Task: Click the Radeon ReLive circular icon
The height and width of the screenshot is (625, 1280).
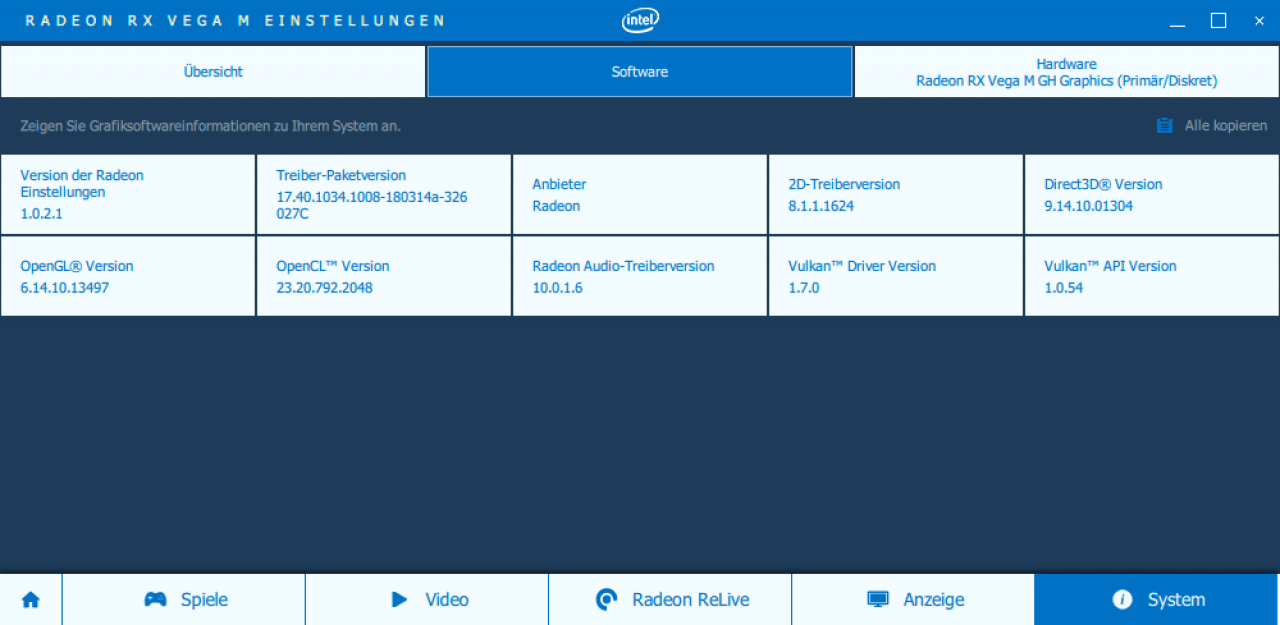Action: click(606, 600)
